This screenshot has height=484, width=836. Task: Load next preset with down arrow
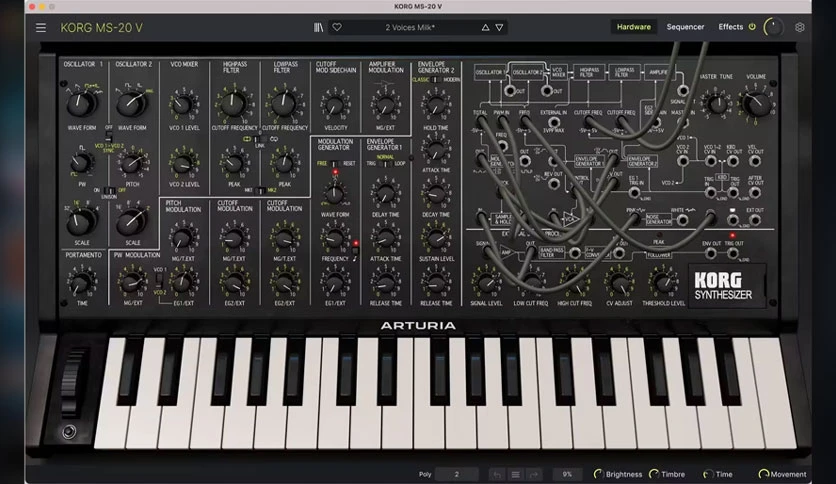(499, 28)
